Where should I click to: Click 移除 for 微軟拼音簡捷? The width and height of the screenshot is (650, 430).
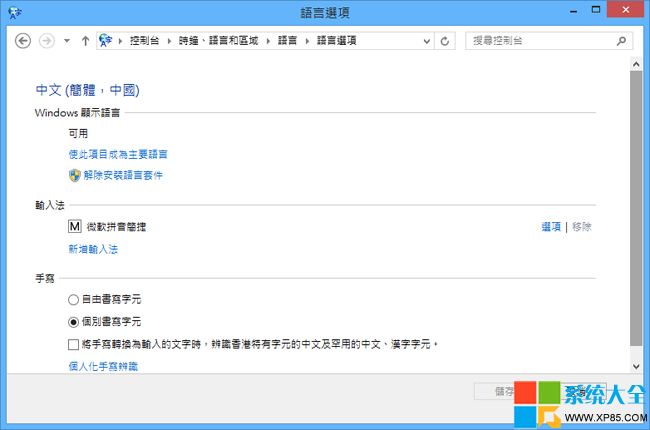[x=582, y=227]
